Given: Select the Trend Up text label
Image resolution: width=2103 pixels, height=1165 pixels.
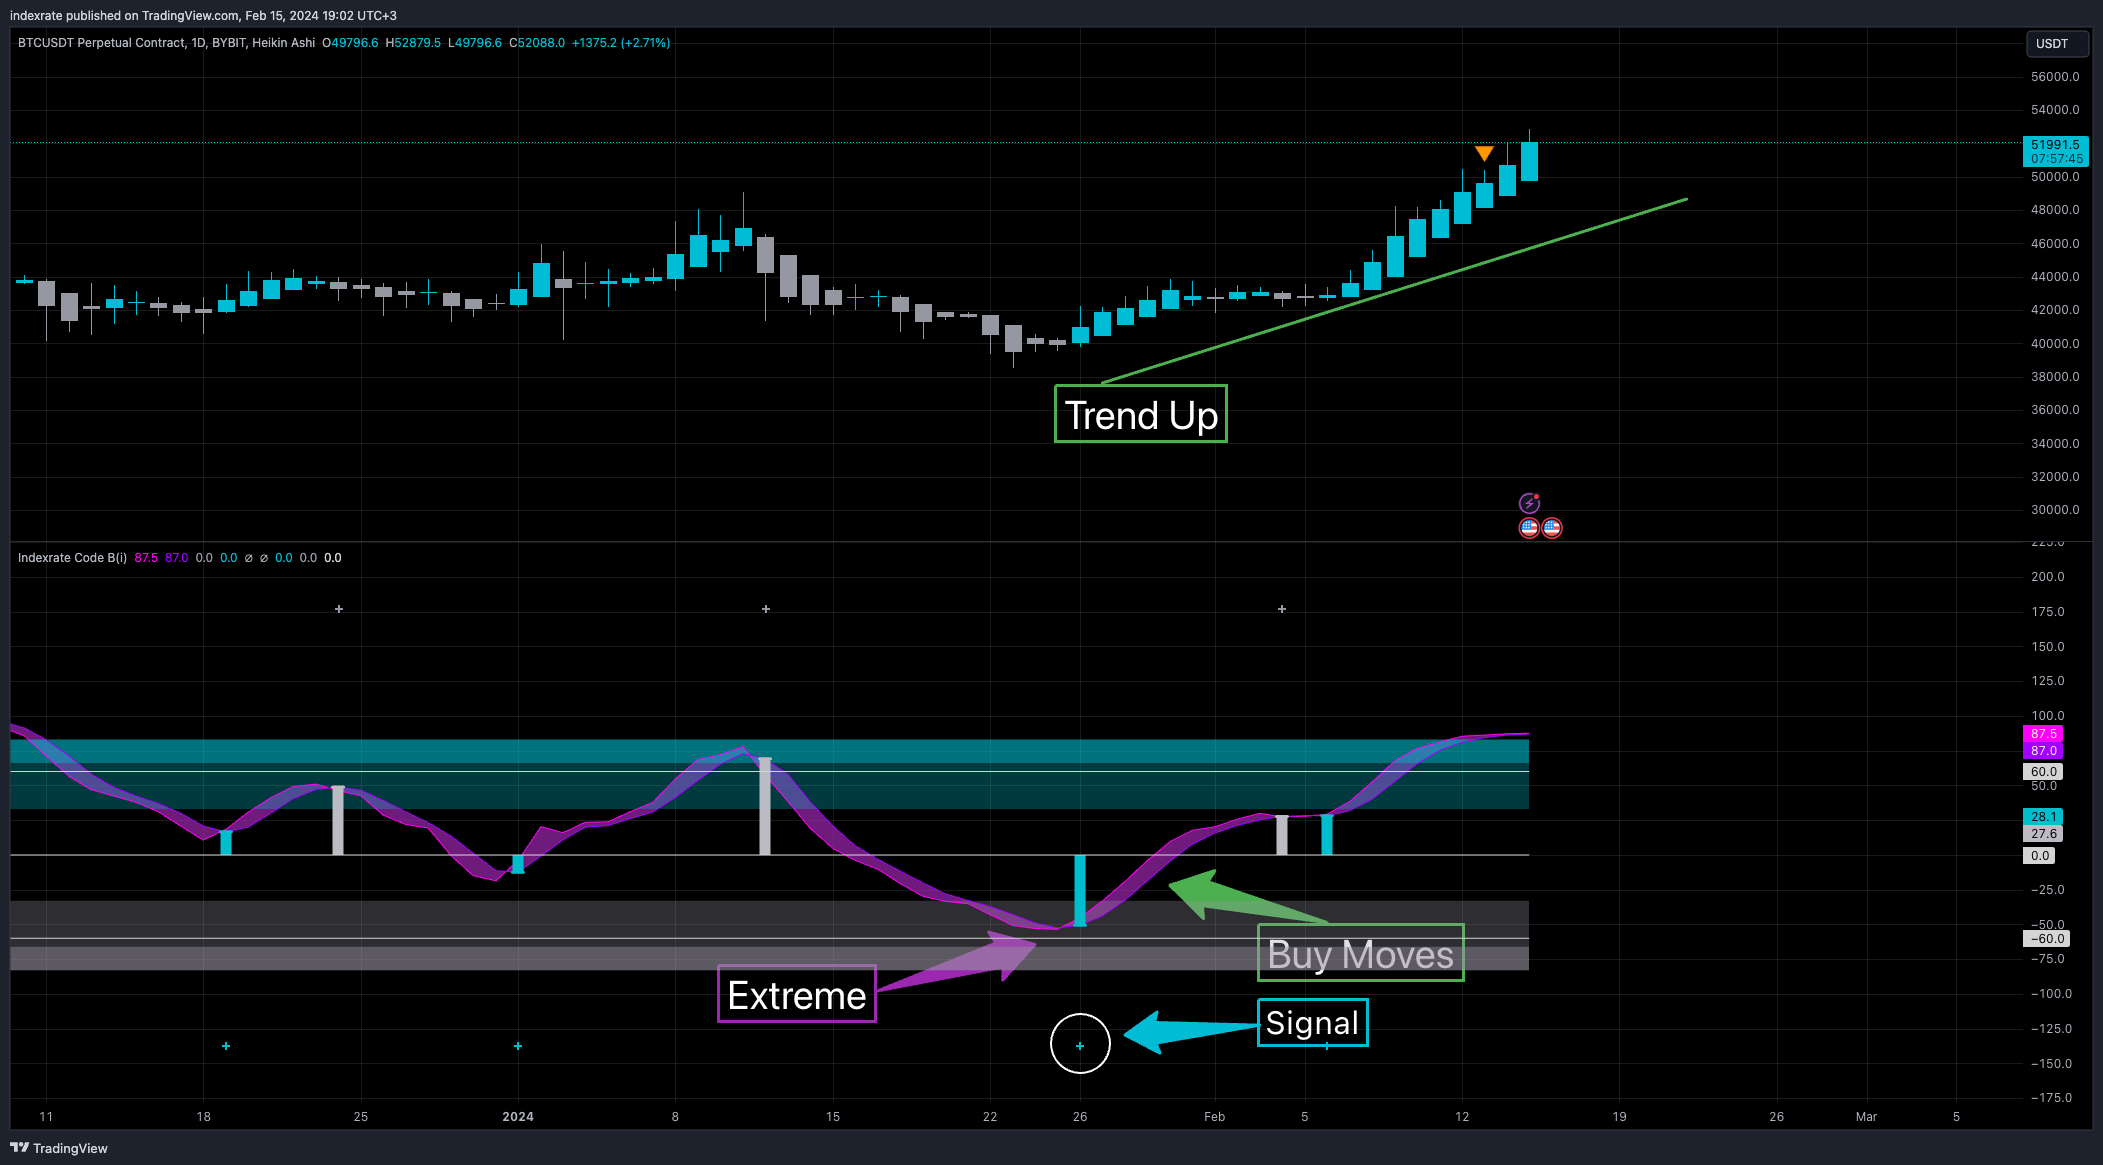Looking at the screenshot, I should pos(1140,414).
